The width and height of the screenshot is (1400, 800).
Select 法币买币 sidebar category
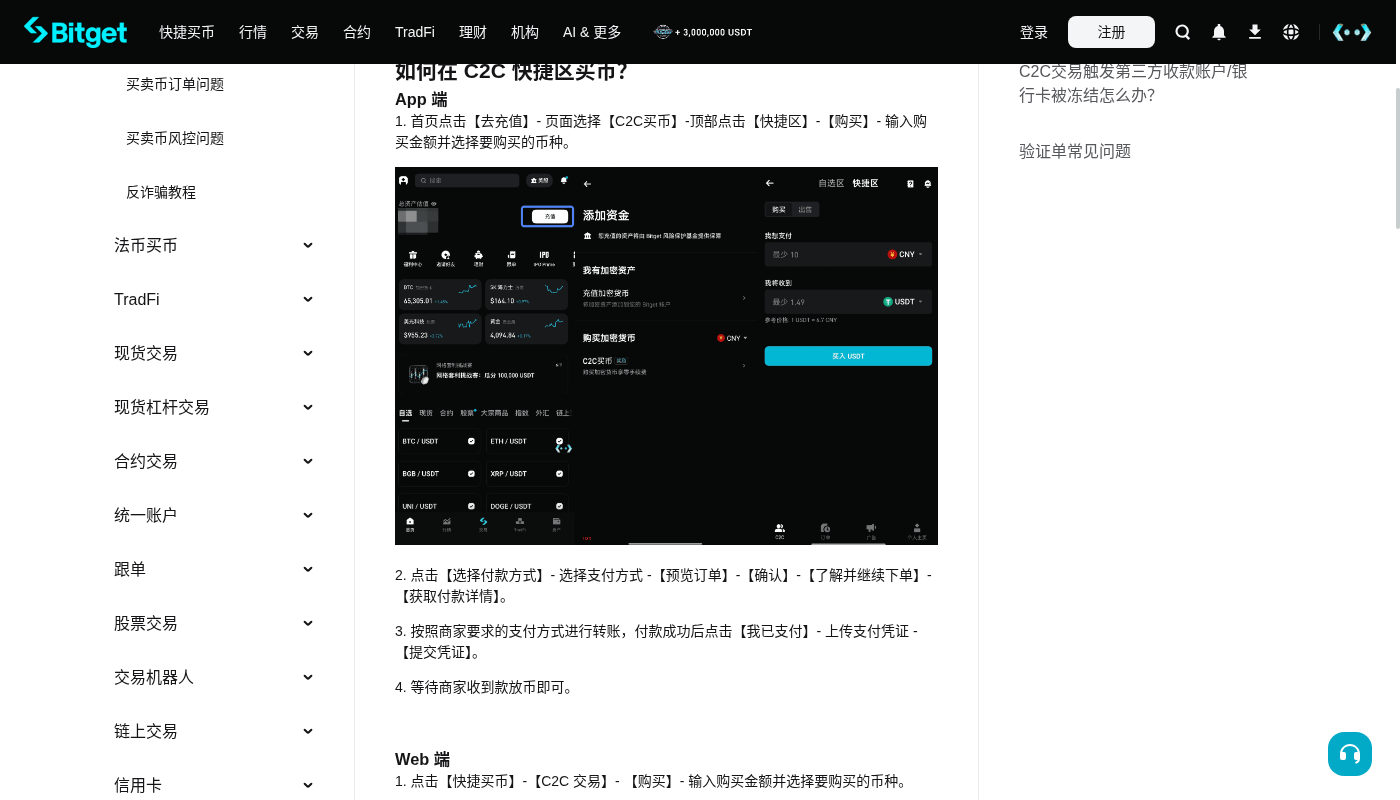coord(146,245)
